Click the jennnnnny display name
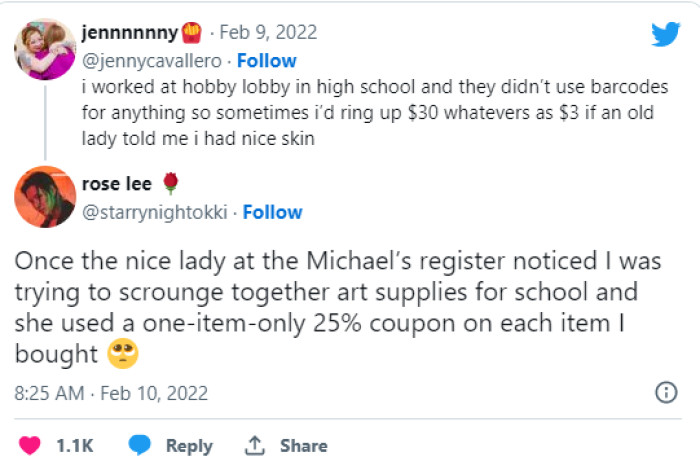Image resolution: width=700 pixels, height=470 pixels. (130, 33)
